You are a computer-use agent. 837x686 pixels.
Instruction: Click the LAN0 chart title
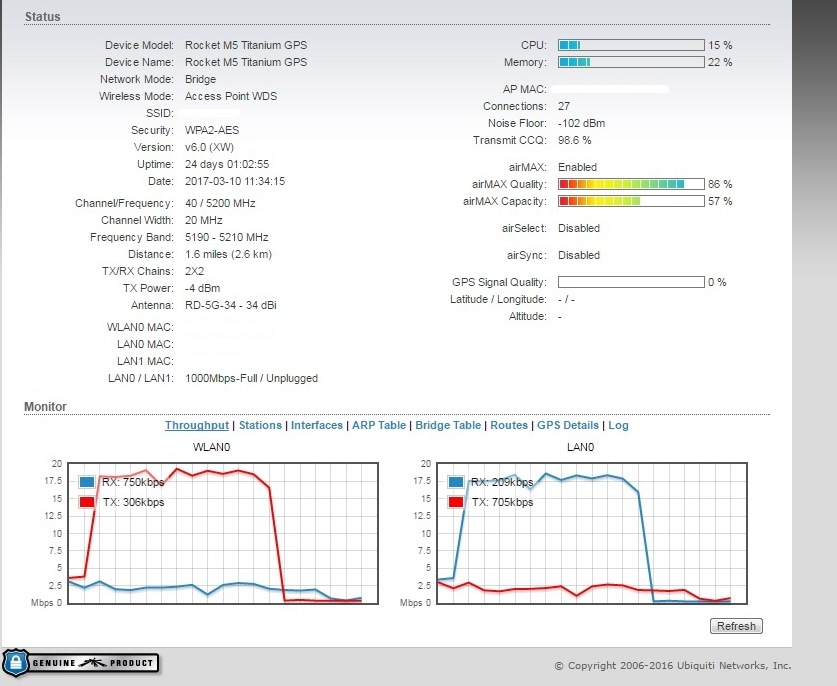[580, 447]
